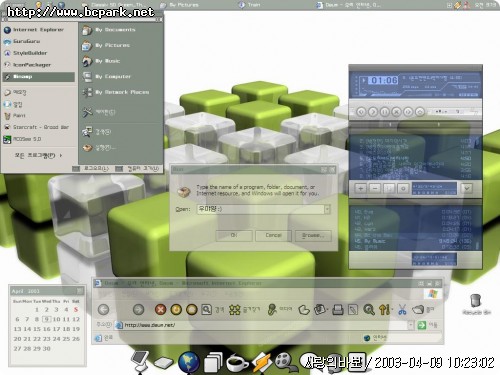500x375 pixels.
Task: Click Cancel in the Run dialog
Action: tap(273, 235)
